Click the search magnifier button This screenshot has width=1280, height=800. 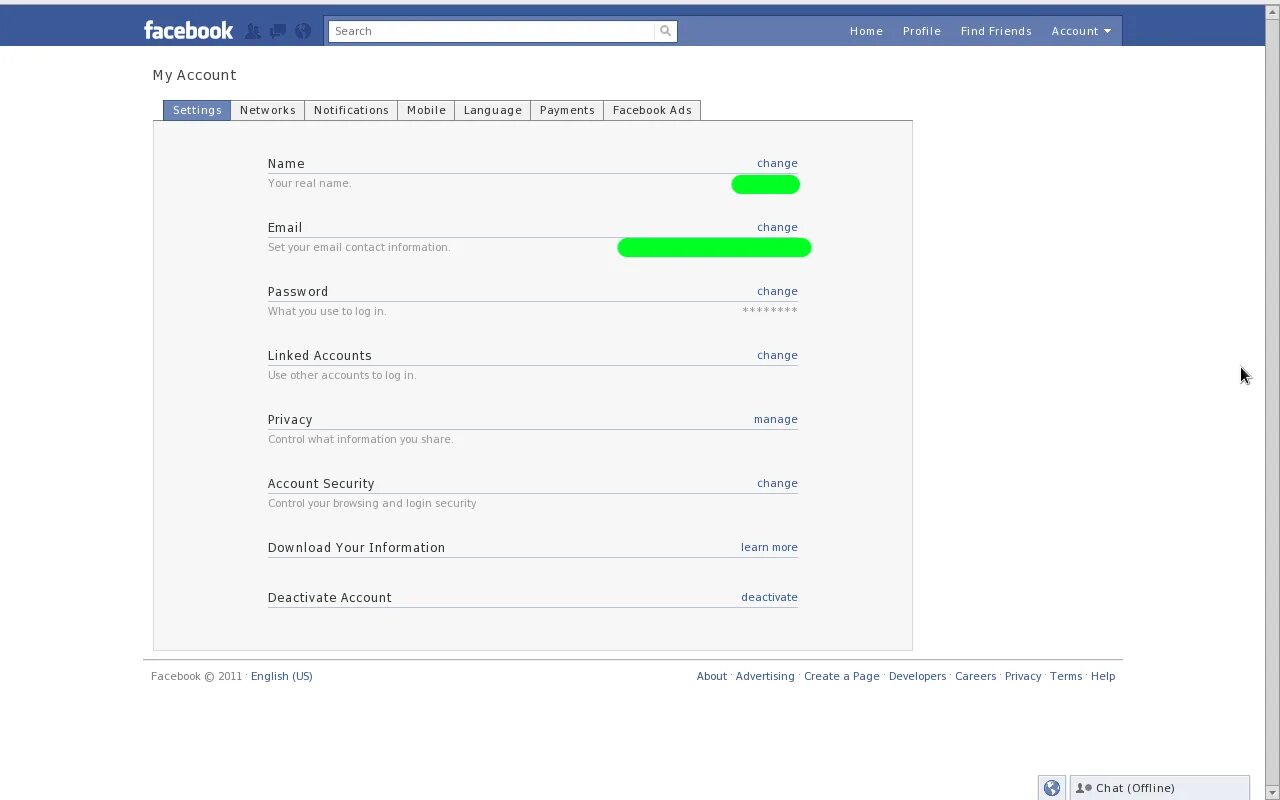[x=665, y=31]
